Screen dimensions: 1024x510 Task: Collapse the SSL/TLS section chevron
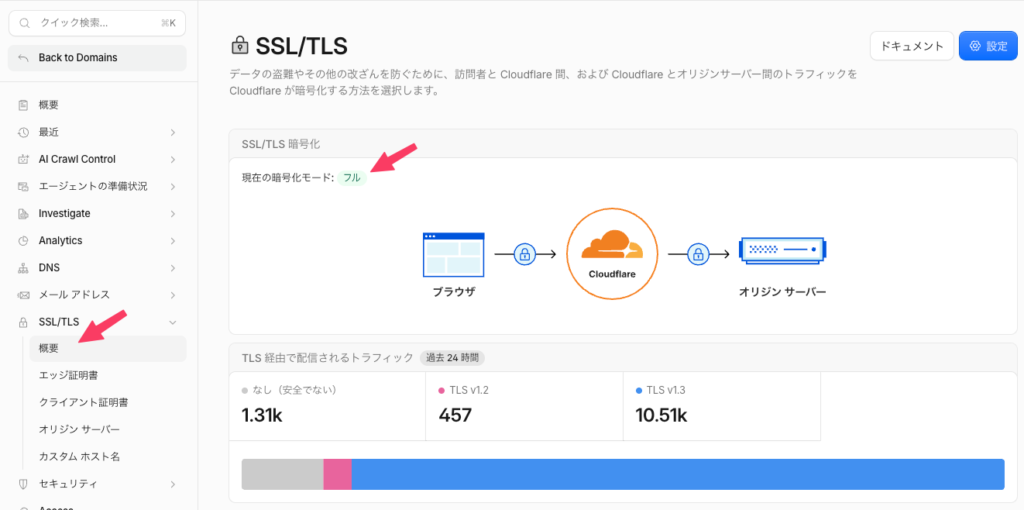[173, 322]
